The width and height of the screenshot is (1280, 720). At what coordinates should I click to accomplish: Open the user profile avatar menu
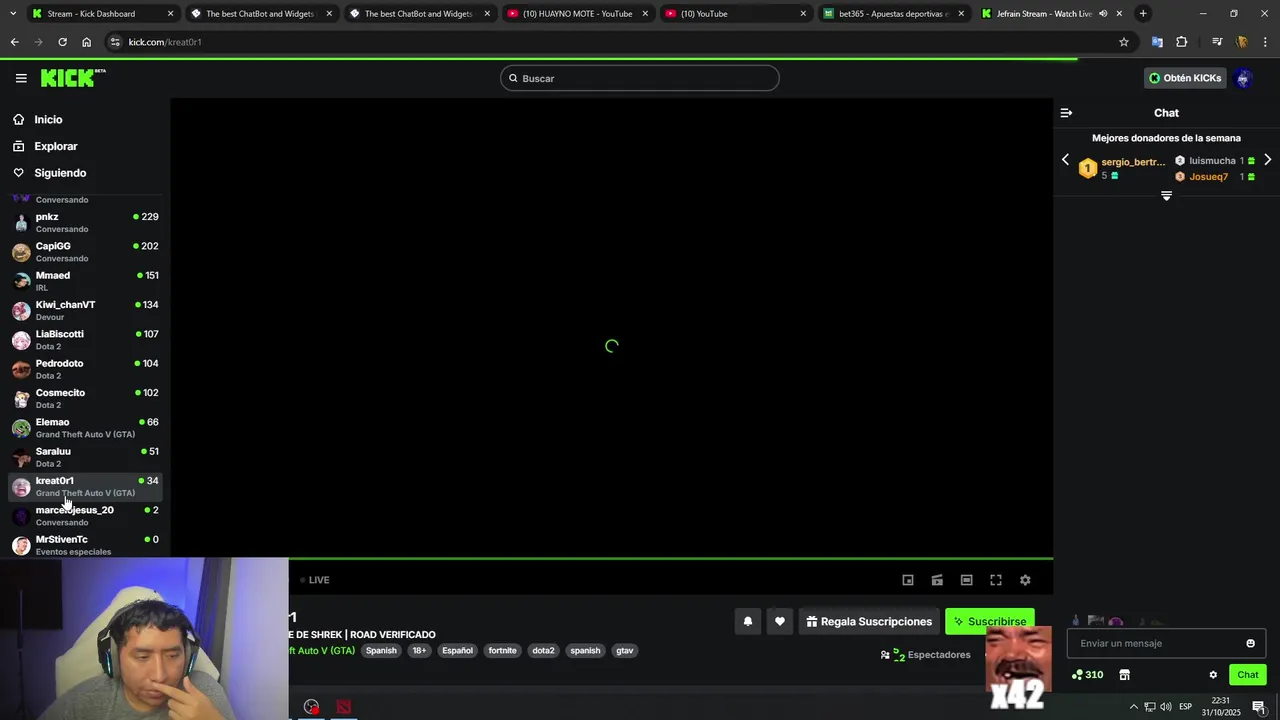coord(1244,78)
